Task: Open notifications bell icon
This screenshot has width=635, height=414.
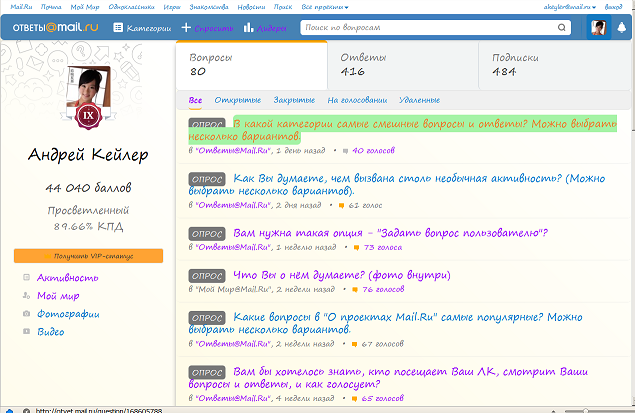Action: [x=621, y=28]
